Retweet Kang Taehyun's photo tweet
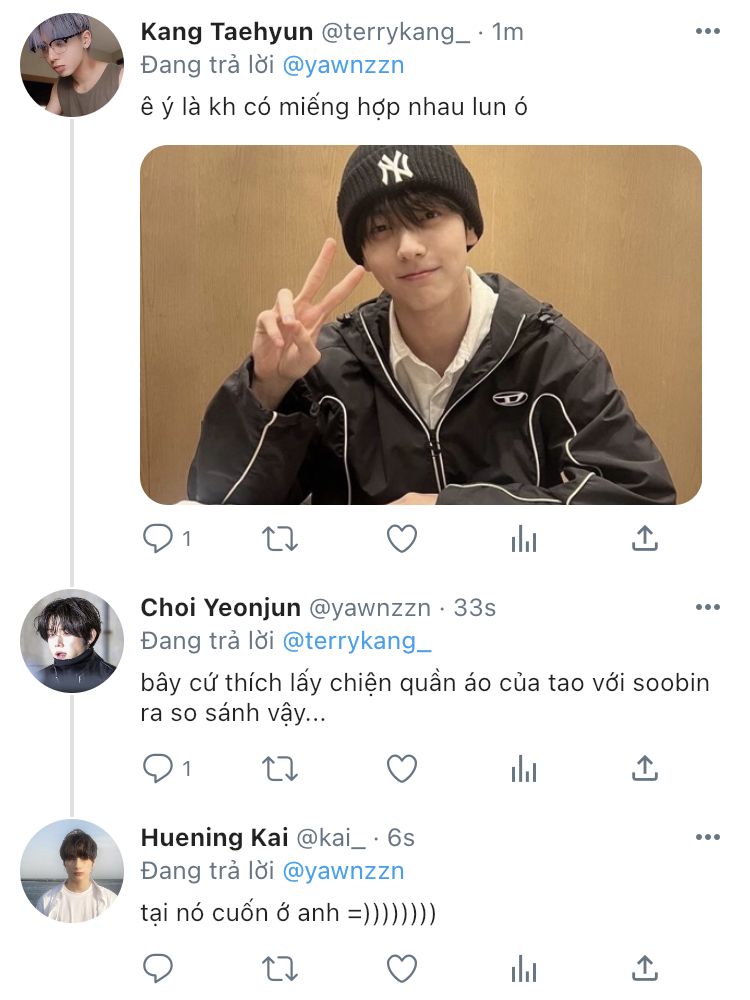This screenshot has height=1000, width=750. (279, 539)
